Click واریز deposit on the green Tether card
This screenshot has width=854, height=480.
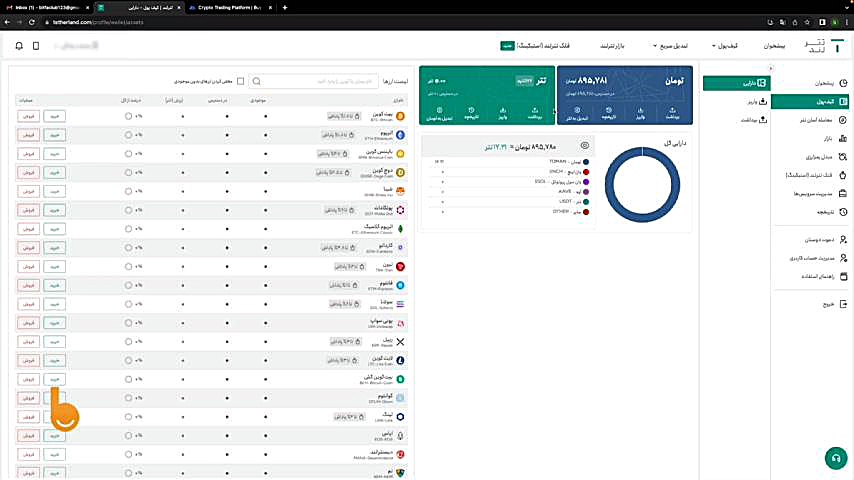(503, 113)
